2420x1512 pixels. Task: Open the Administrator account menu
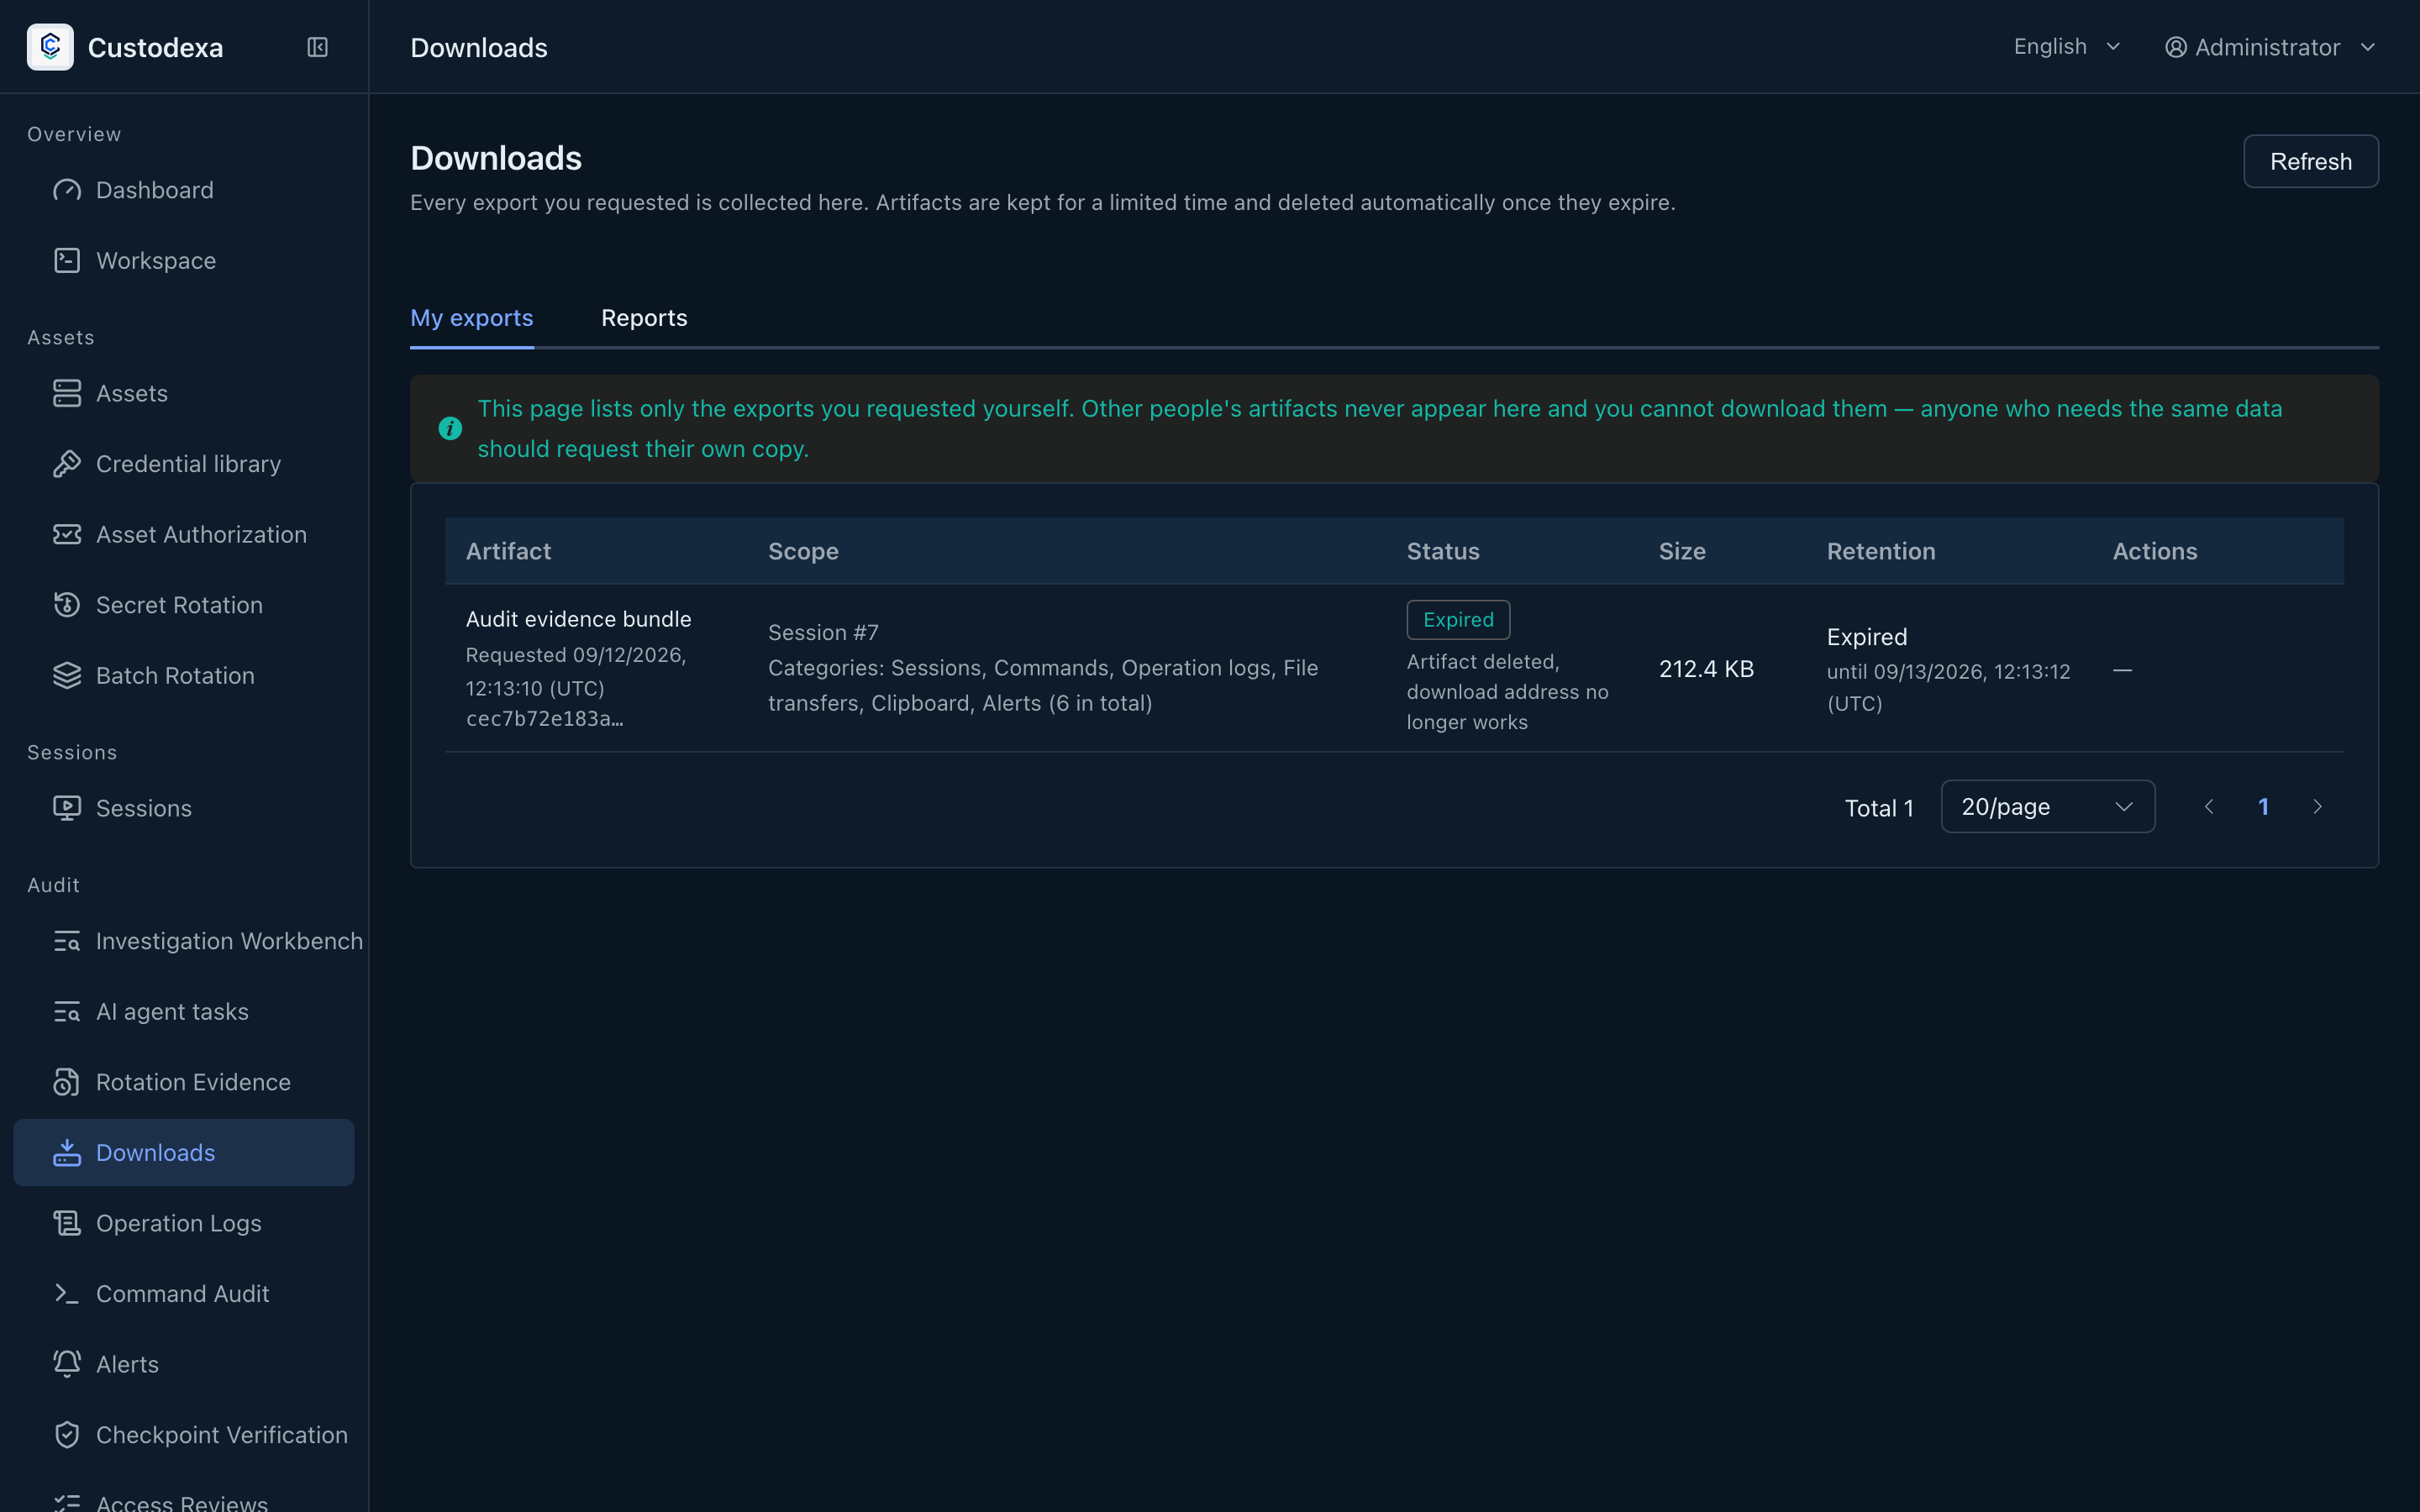tap(2270, 47)
